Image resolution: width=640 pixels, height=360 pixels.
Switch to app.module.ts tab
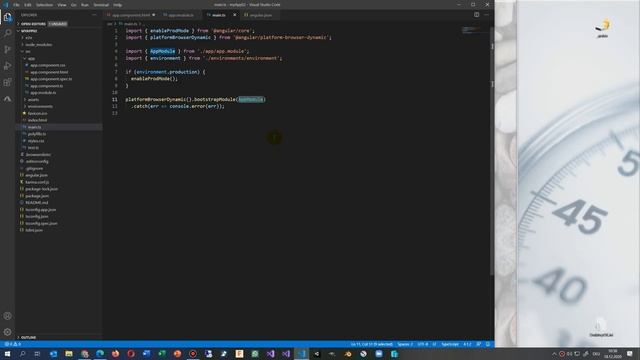[x=180, y=15]
